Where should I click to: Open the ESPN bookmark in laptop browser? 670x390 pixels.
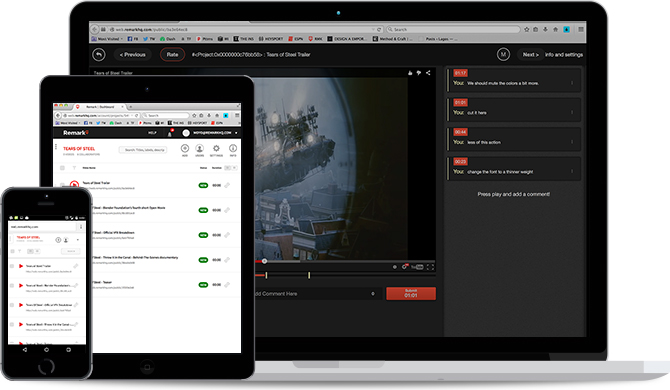[x=296, y=39]
